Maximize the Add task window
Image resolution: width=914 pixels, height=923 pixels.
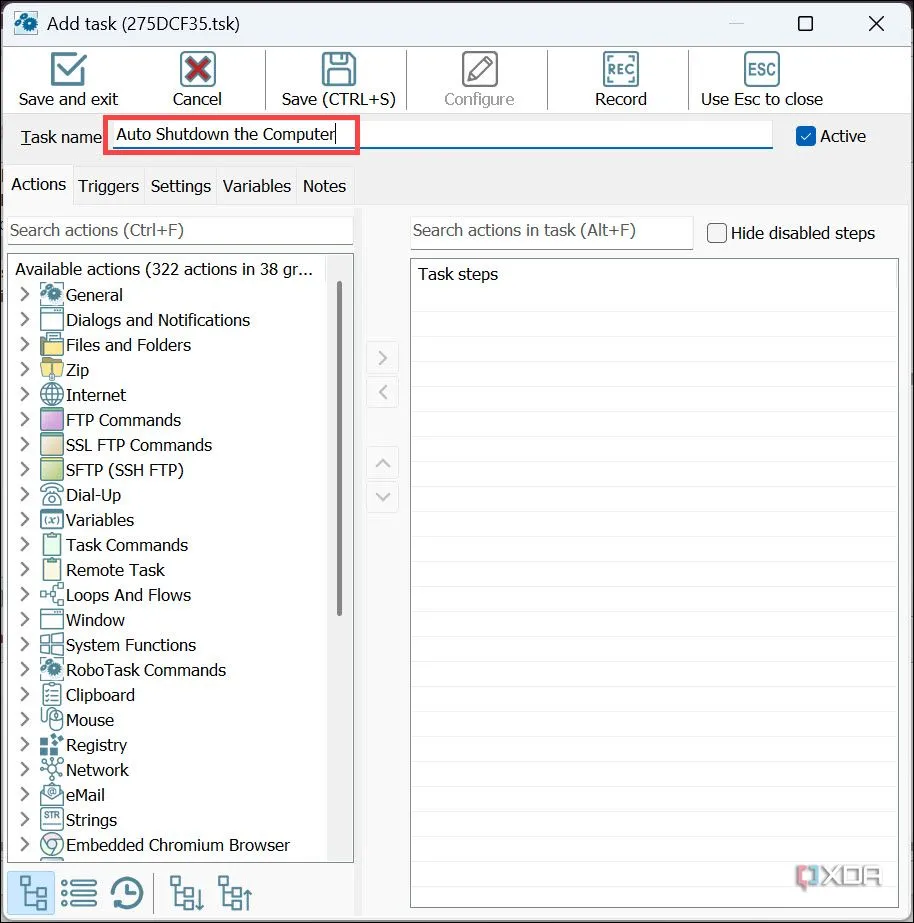[805, 24]
